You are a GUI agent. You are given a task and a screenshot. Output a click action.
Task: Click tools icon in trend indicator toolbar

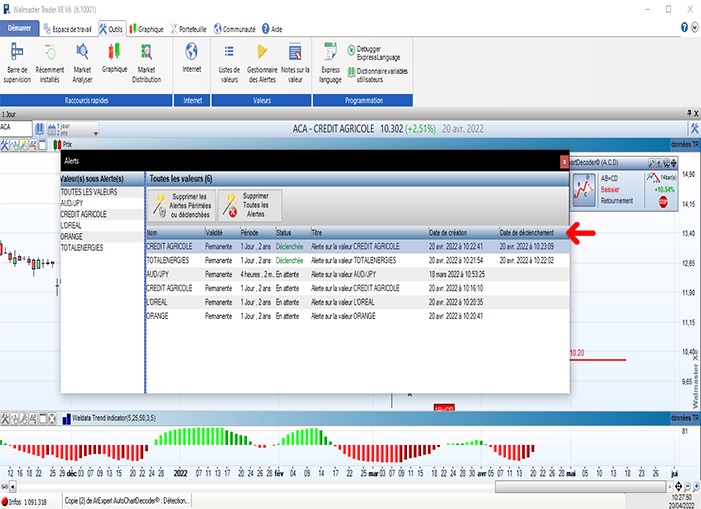pyautogui.click(x=5, y=419)
